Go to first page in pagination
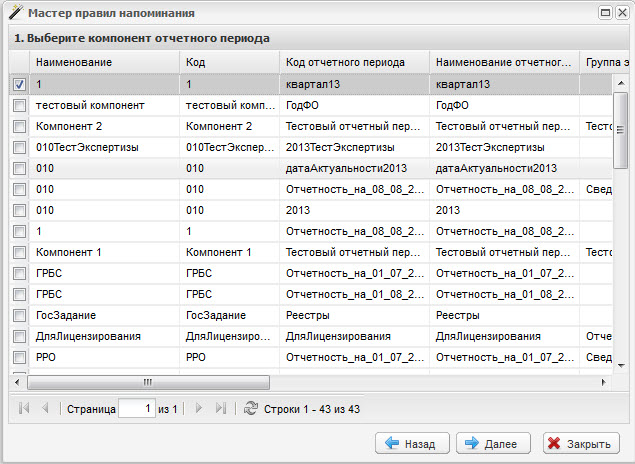 tap(24, 409)
